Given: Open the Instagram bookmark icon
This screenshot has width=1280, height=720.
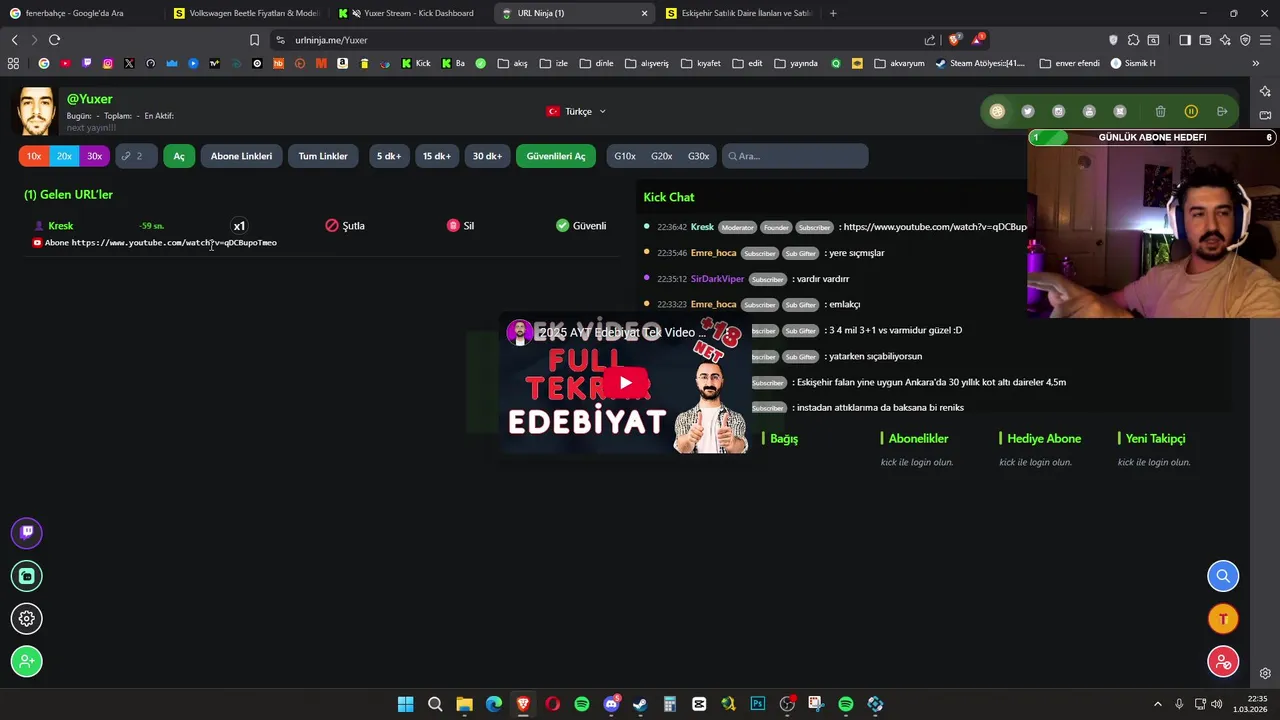Looking at the screenshot, I should (108, 63).
